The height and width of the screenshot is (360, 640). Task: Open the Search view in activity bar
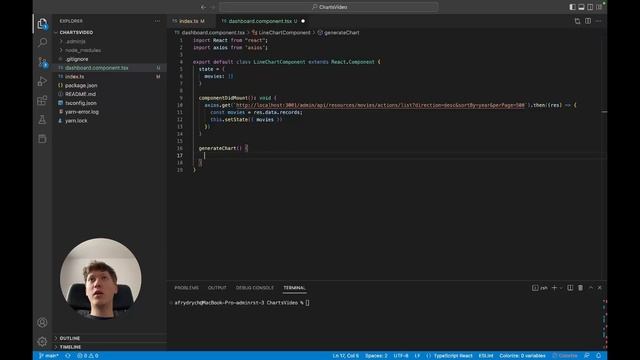click(42, 42)
